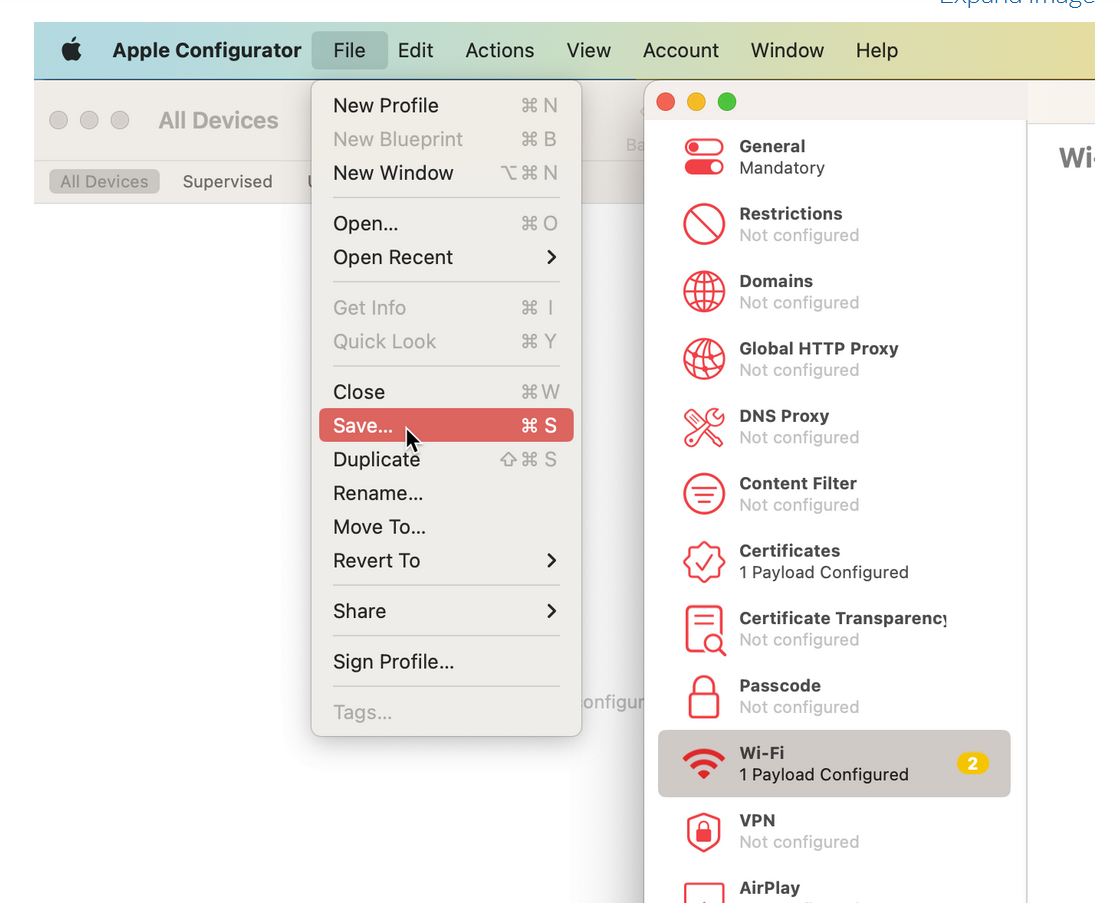Select the Domains globe icon
This screenshot has width=1120, height=921.
pos(704,292)
